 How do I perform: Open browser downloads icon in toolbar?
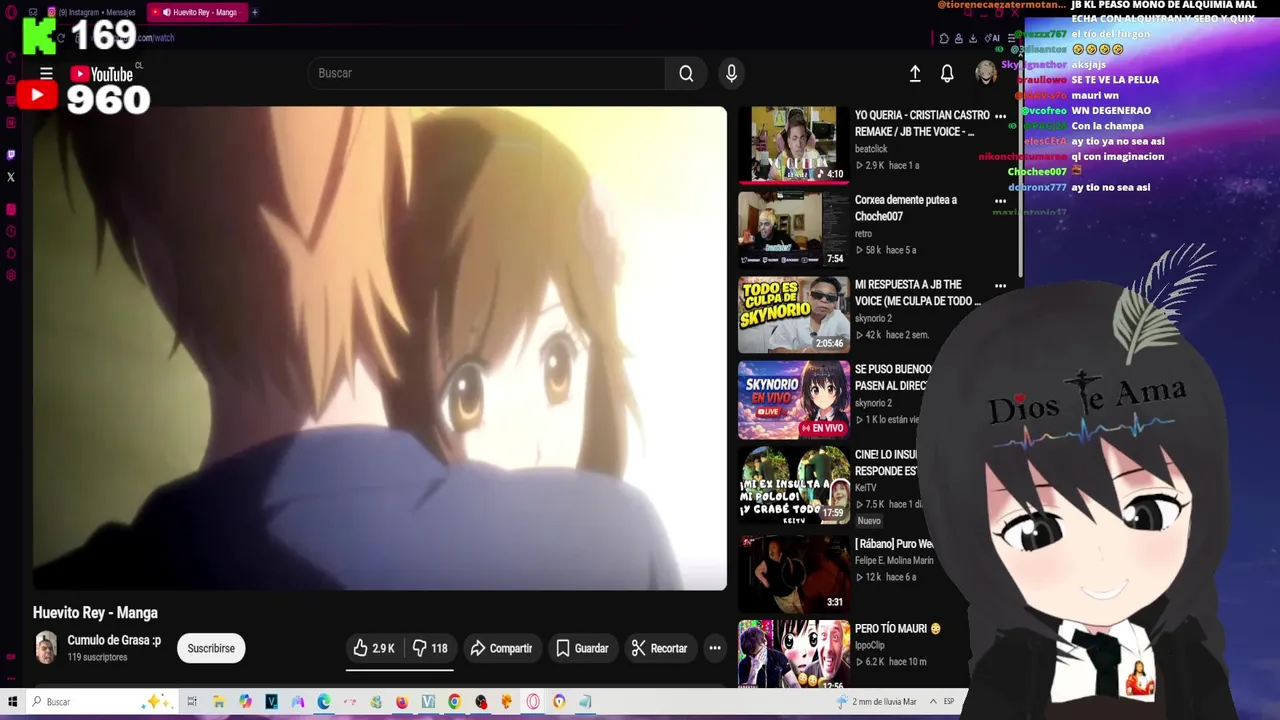coord(973,38)
